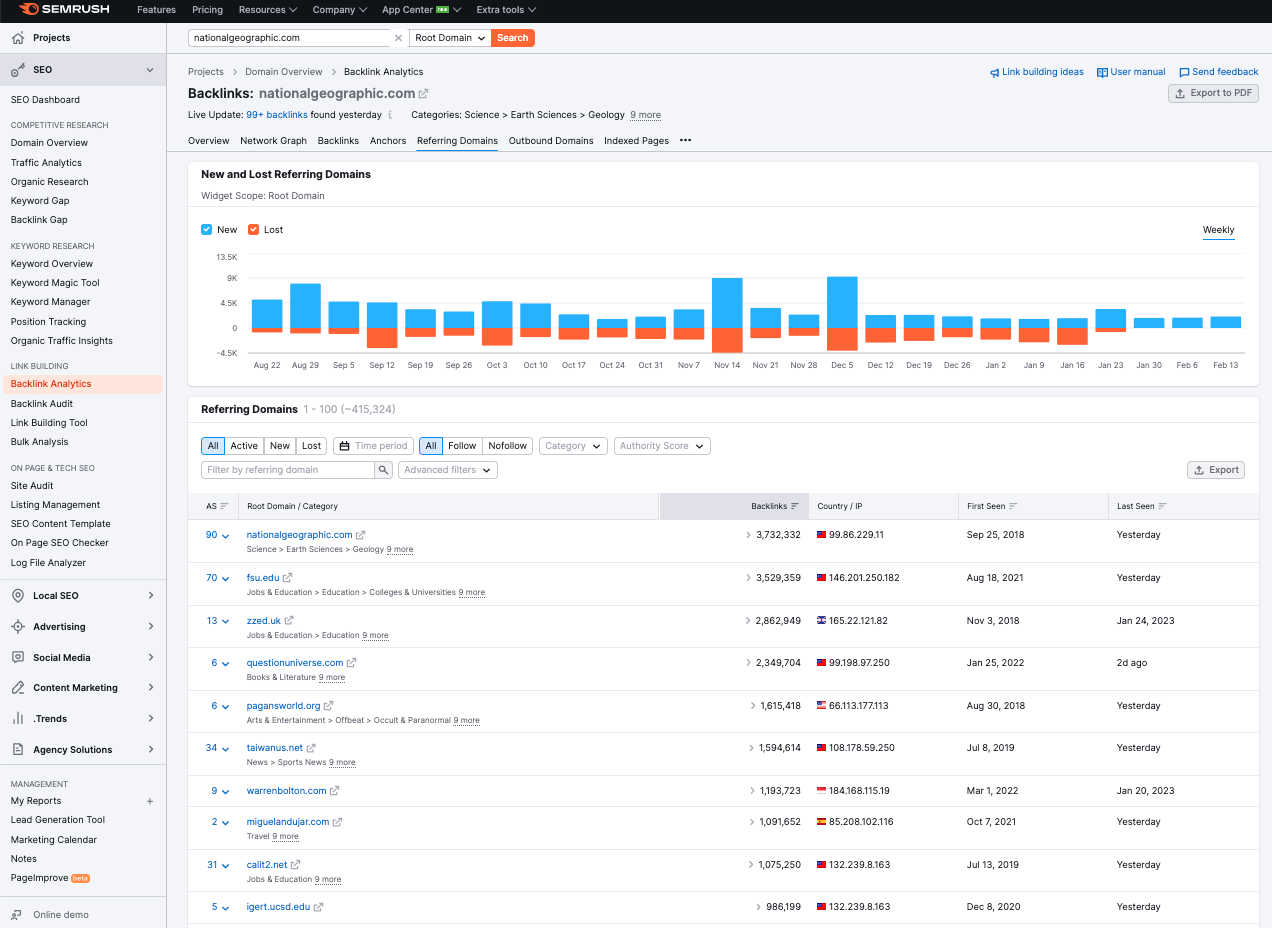Image resolution: width=1272 pixels, height=928 pixels.
Task: Open calit2.net external link icon
Action: click(296, 865)
